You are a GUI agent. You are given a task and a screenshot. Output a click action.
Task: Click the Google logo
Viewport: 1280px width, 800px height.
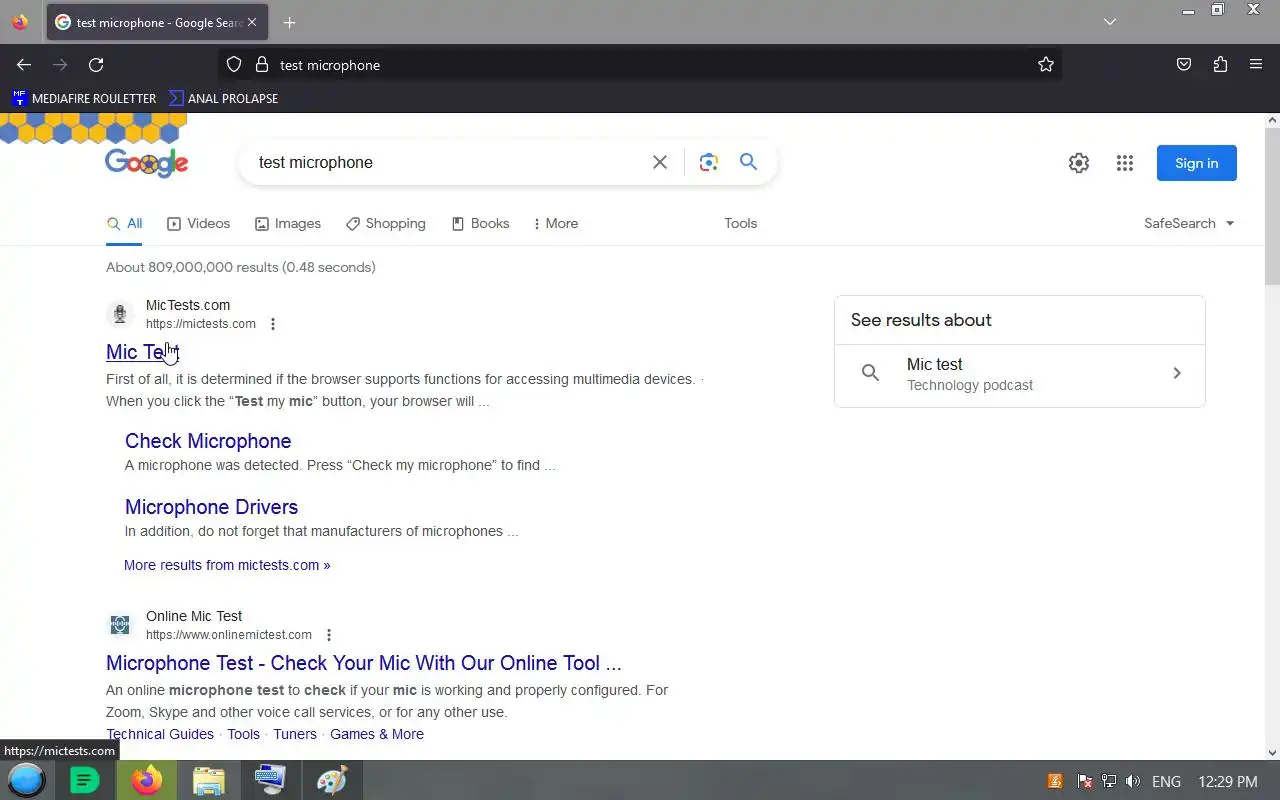(146, 163)
